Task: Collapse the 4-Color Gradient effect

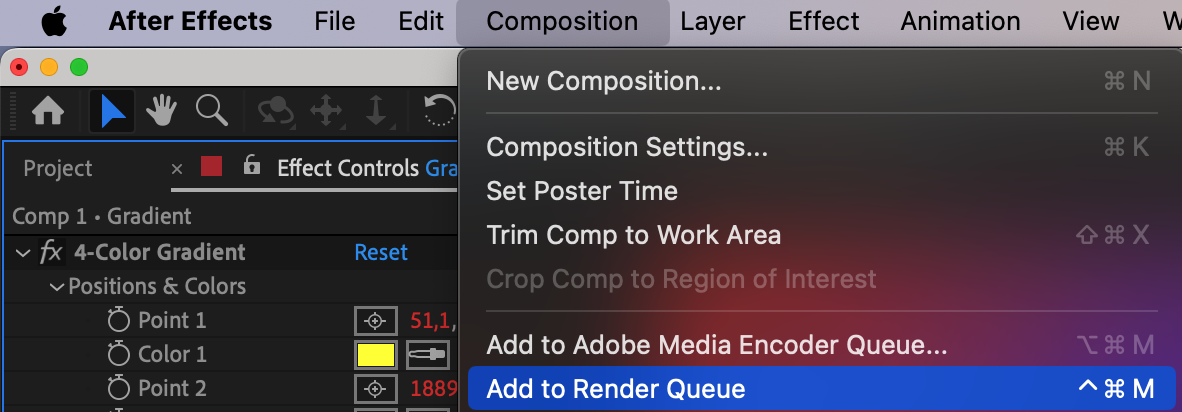Action: point(23,253)
